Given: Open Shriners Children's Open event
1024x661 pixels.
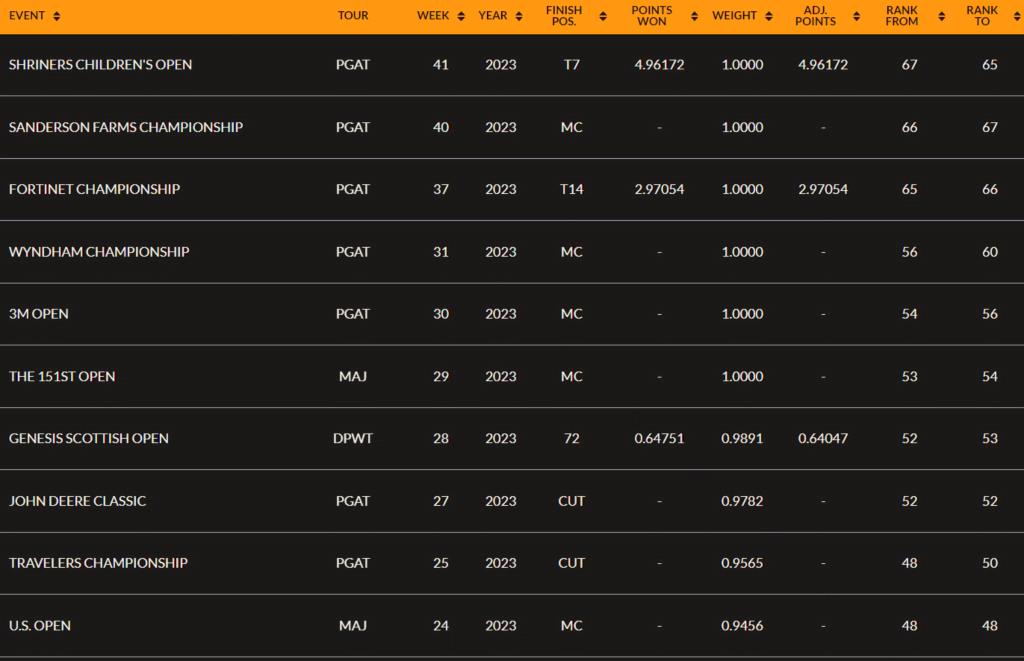Looking at the screenshot, I should 101,65.
